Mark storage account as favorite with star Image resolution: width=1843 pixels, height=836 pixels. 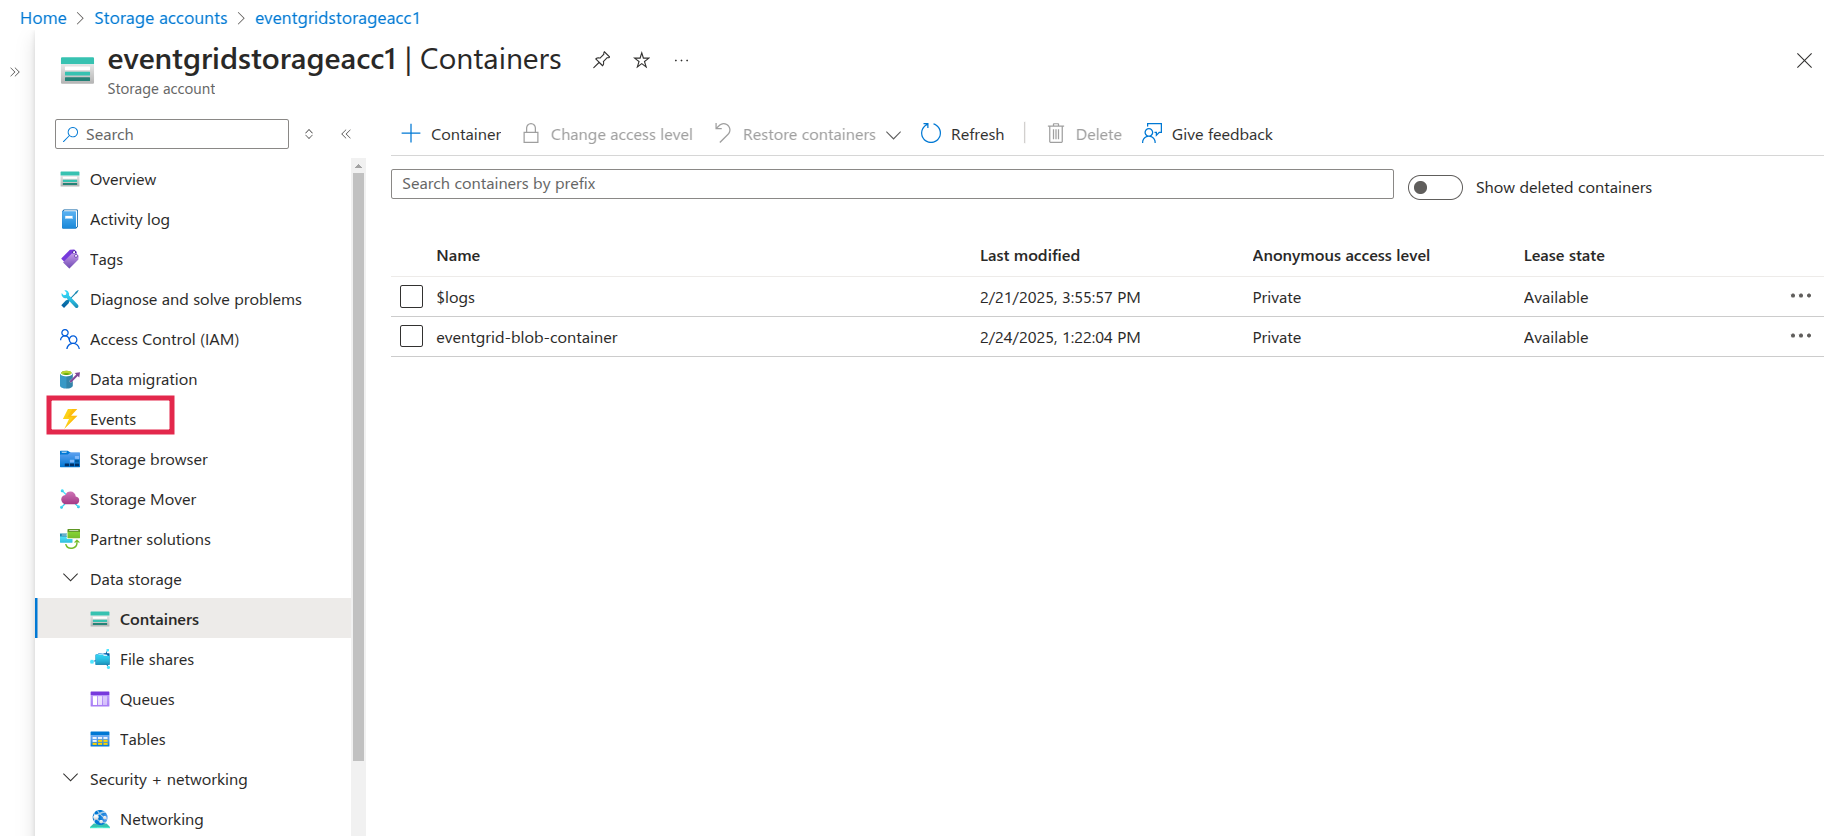(642, 60)
